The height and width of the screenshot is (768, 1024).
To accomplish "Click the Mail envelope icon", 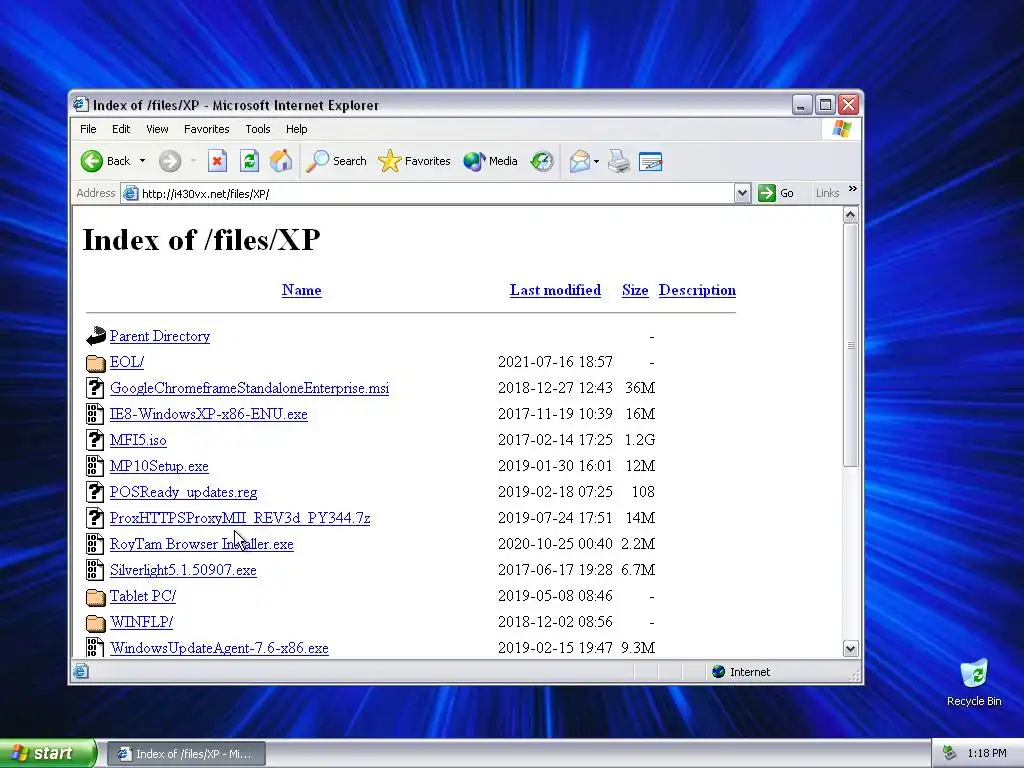I will pyautogui.click(x=579, y=161).
